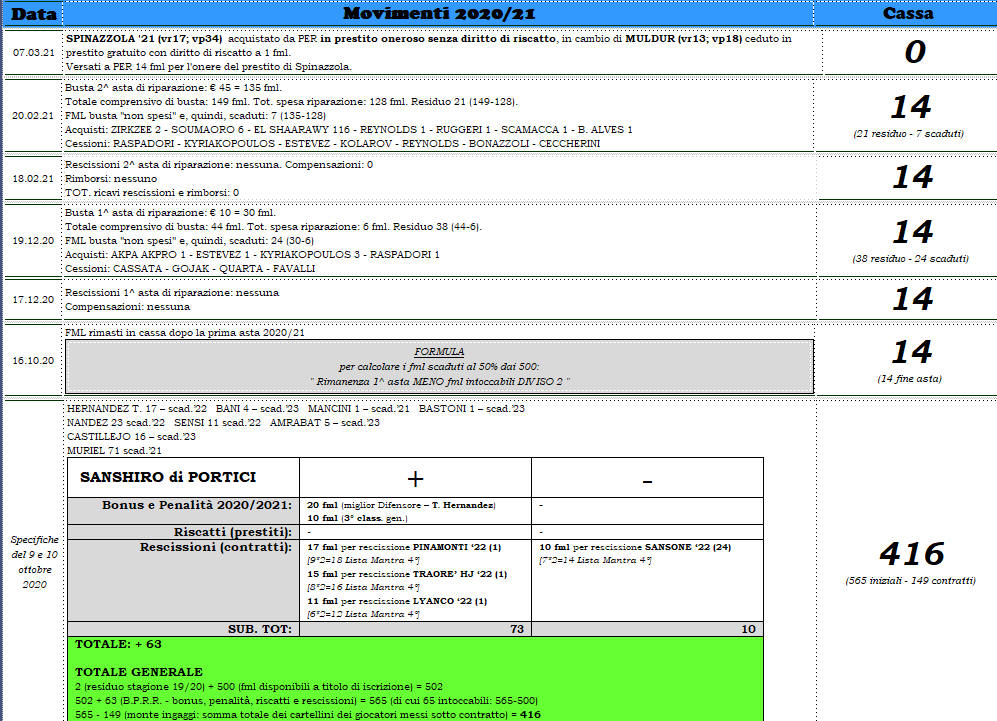Select the "Riscatti (prestiti):" row label
Viewport: 997px width, 721px height.
pos(233,532)
